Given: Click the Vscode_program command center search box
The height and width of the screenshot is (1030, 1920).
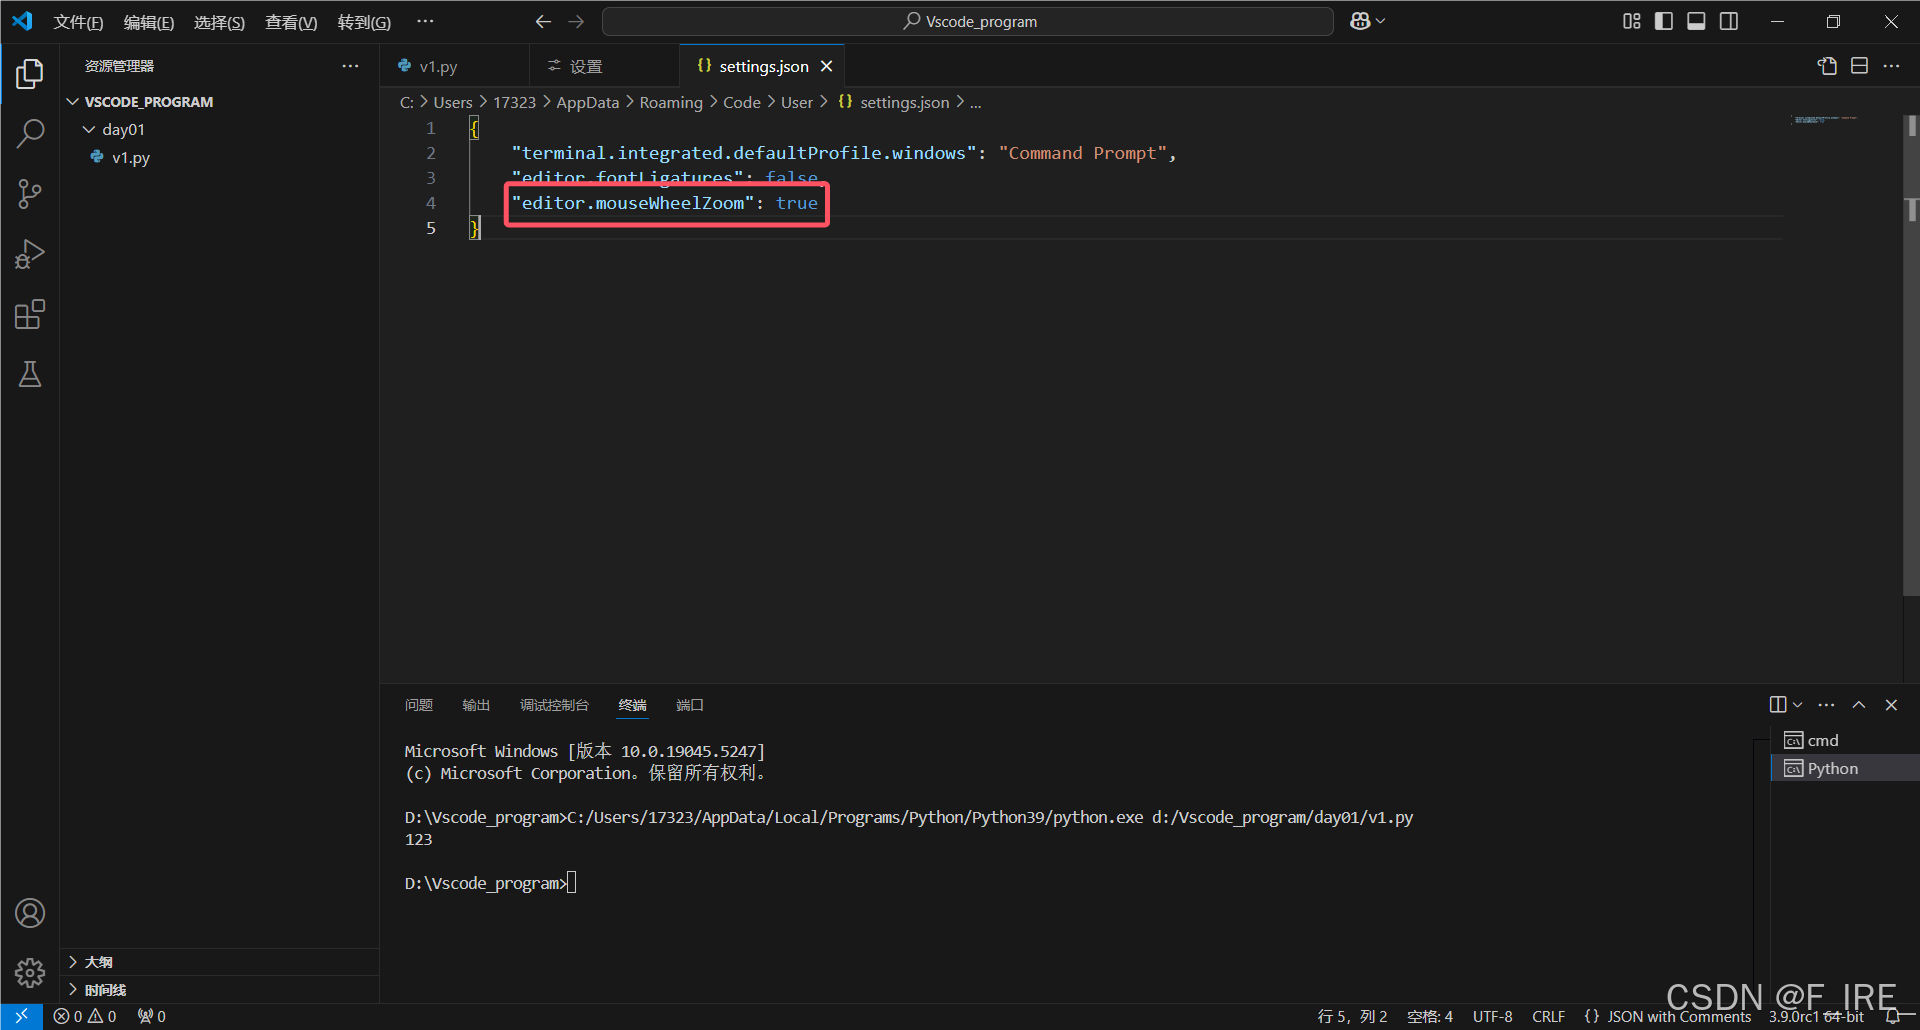Looking at the screenshot, I should pyautogui.click(x=968, y=21).
